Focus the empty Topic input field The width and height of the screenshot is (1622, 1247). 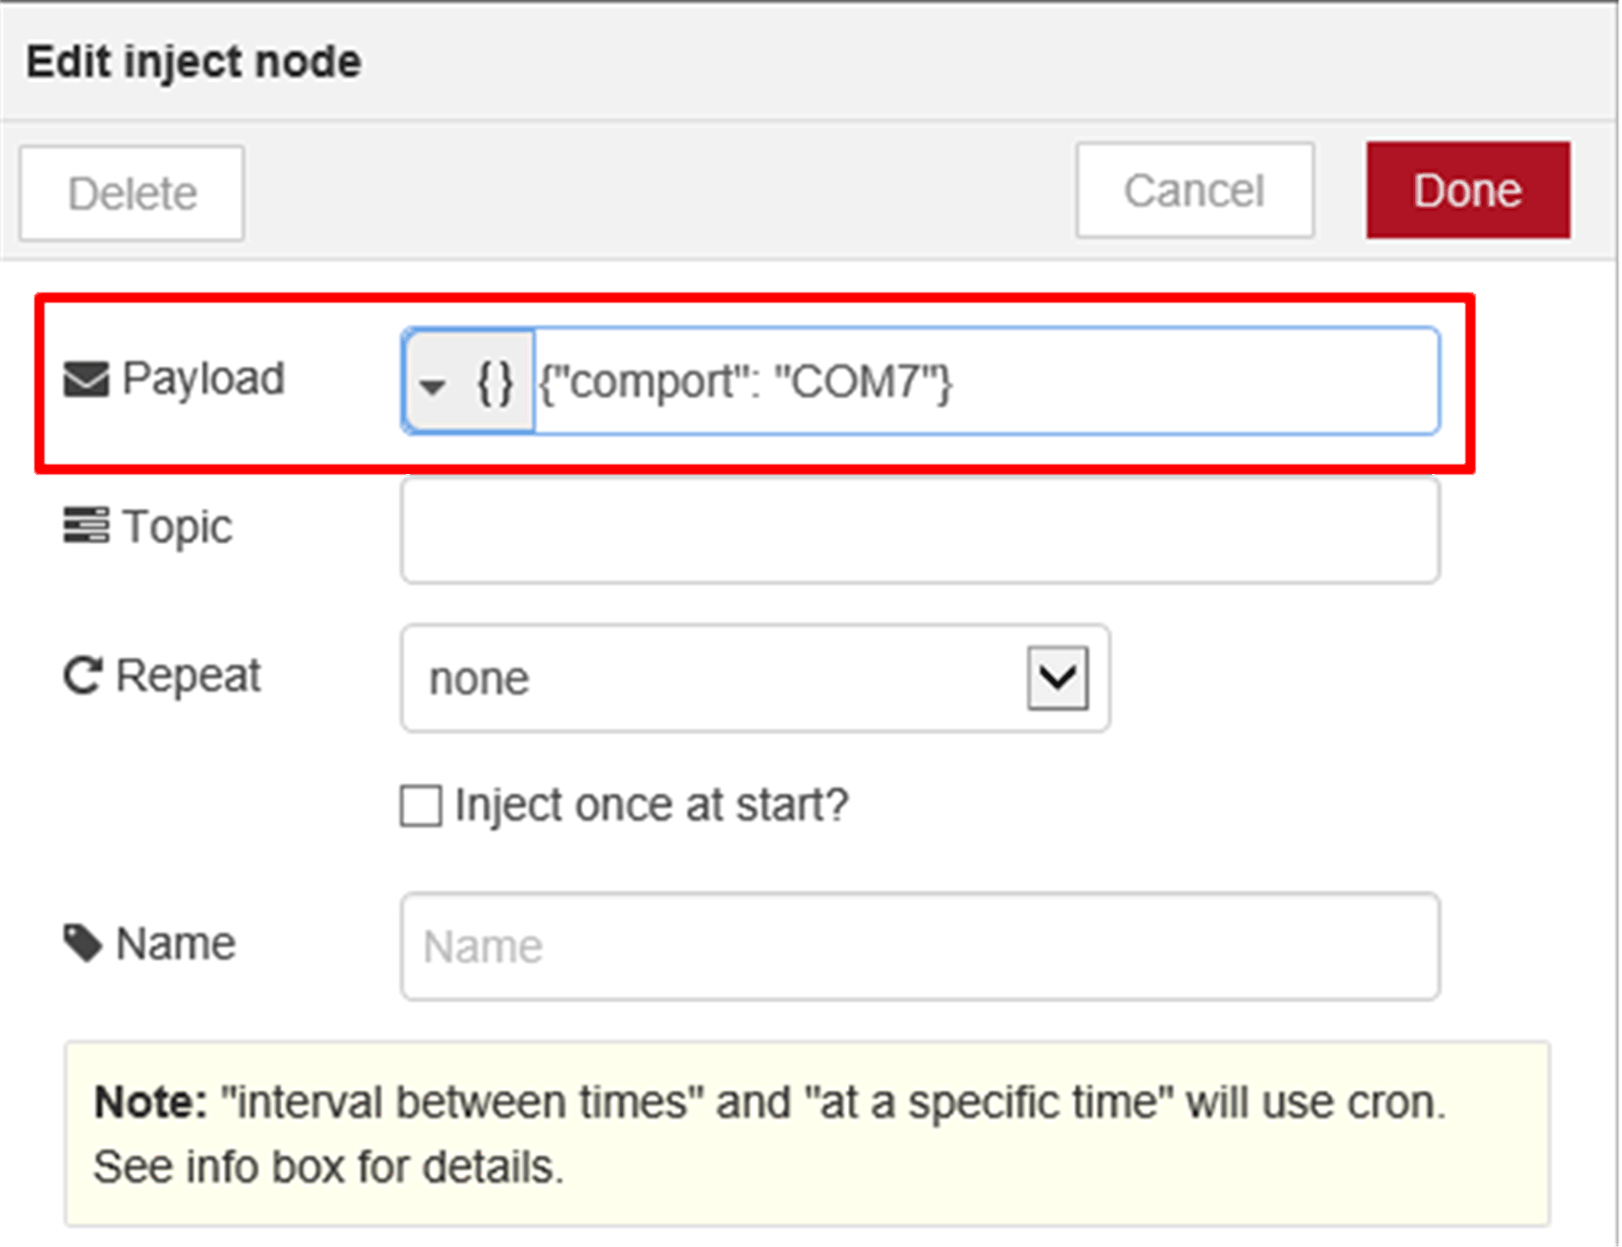pos(920,530)
